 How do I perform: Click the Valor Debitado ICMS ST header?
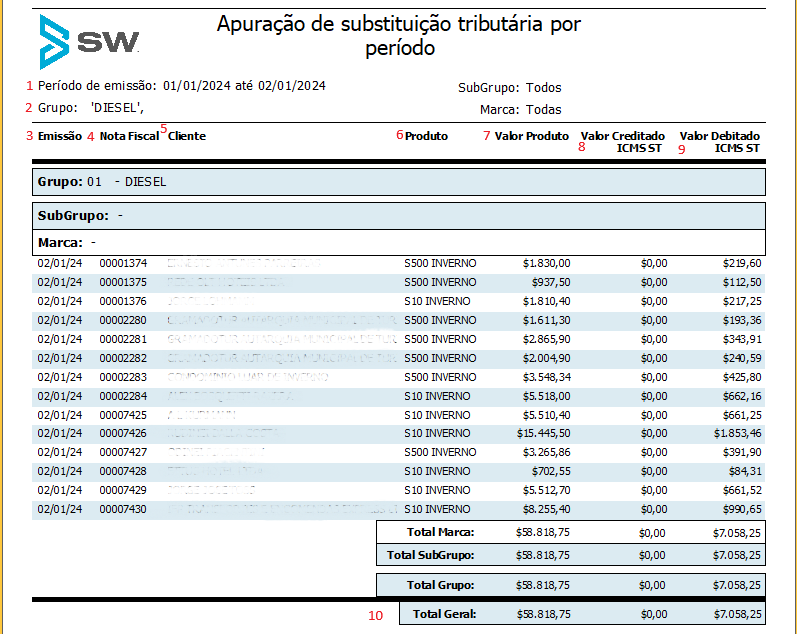[x=720, y=142]
